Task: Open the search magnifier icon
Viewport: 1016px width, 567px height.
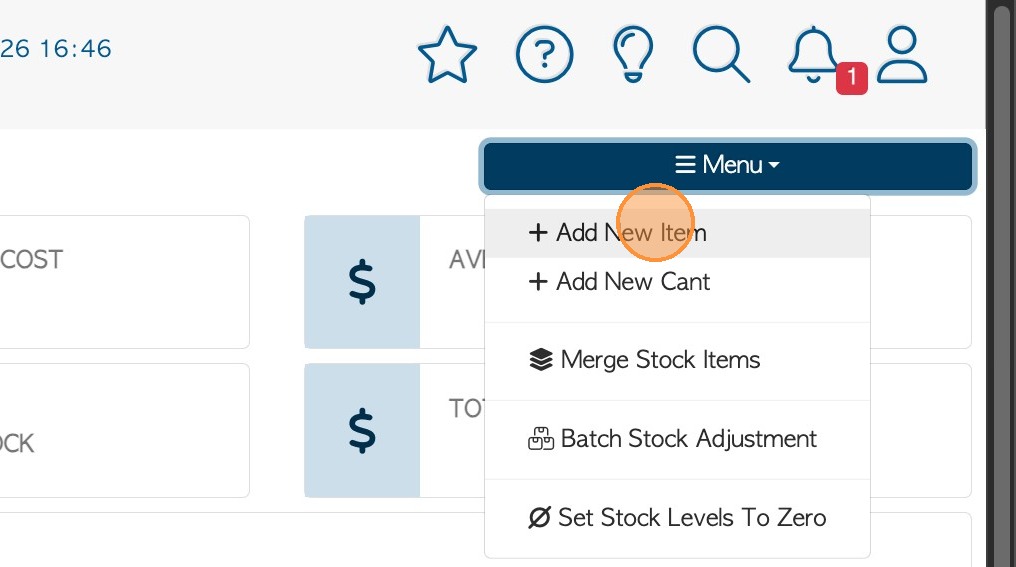Action: tap(721, 54)
